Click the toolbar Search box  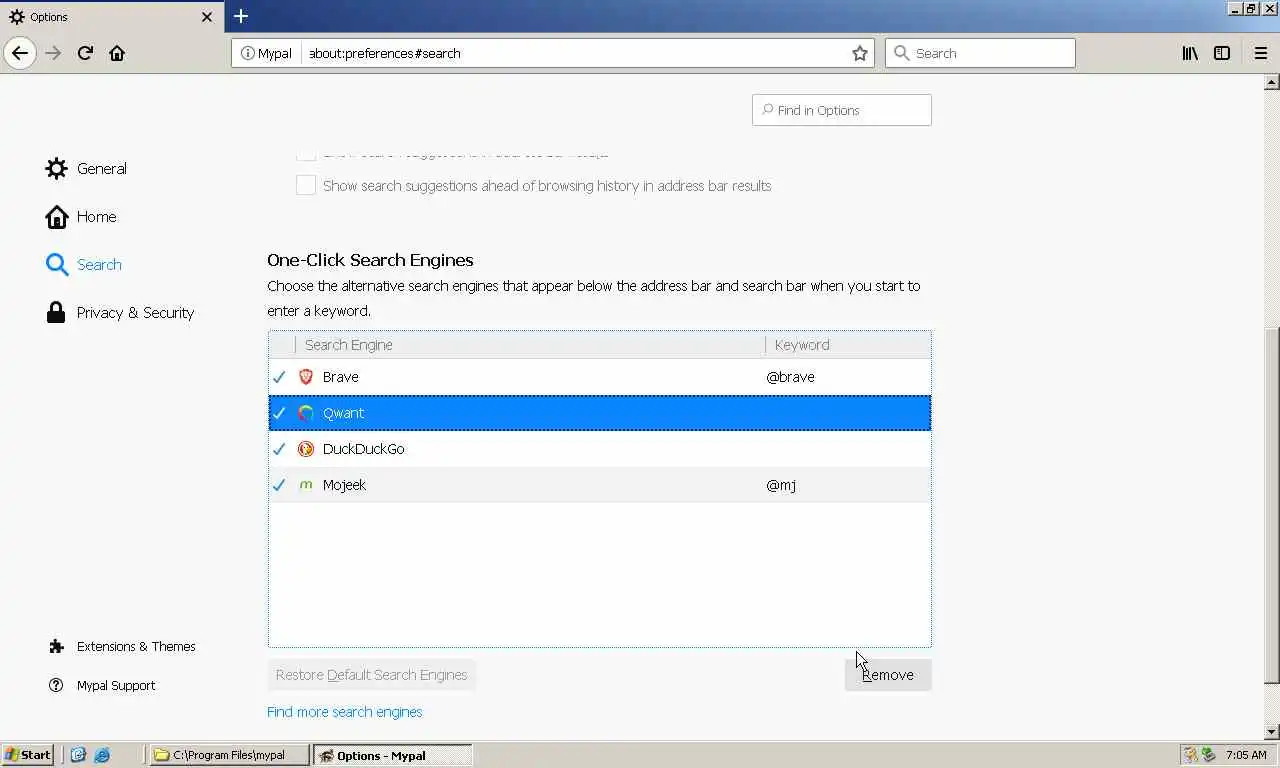point(980,53)
